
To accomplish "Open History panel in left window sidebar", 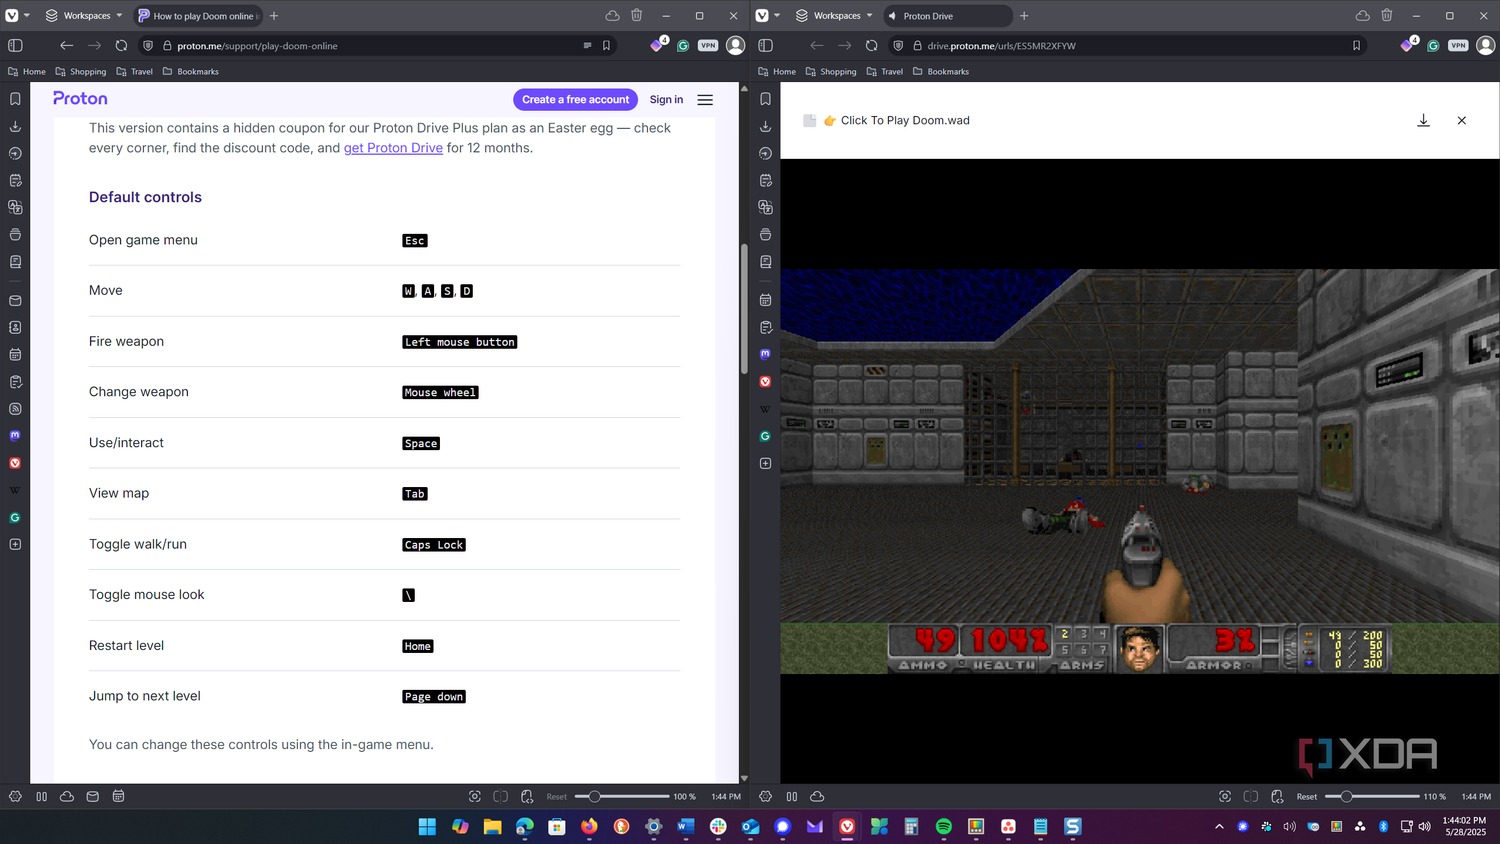I will 15,153.
